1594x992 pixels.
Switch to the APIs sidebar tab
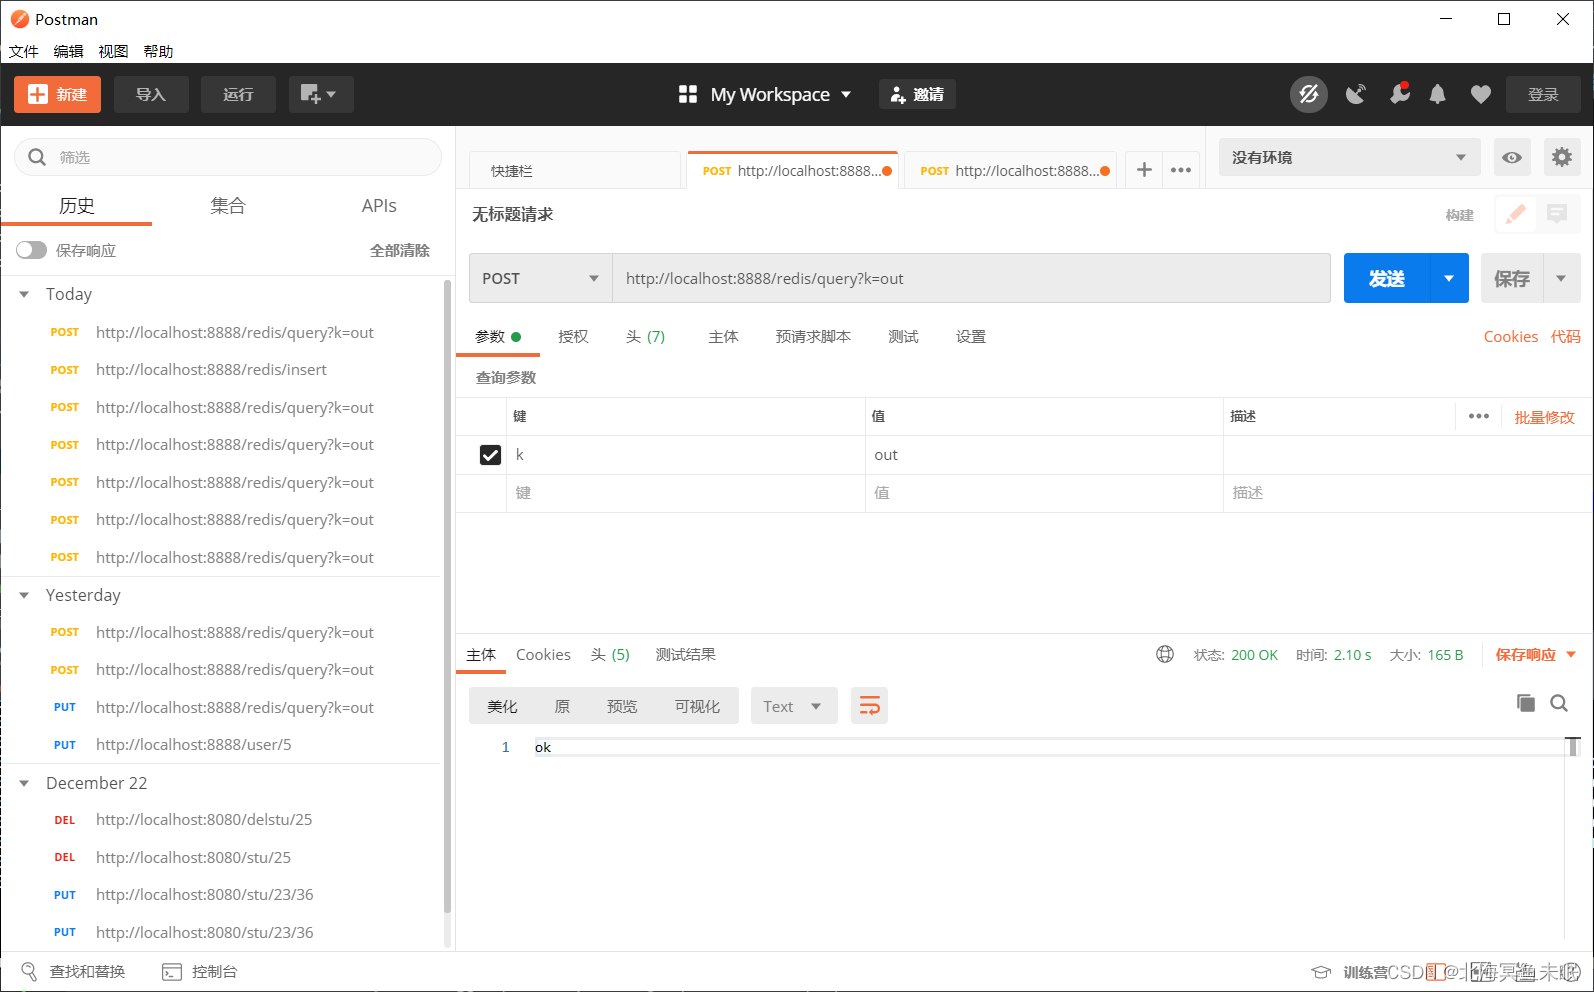pyautogui.click(x=379, y=205)
